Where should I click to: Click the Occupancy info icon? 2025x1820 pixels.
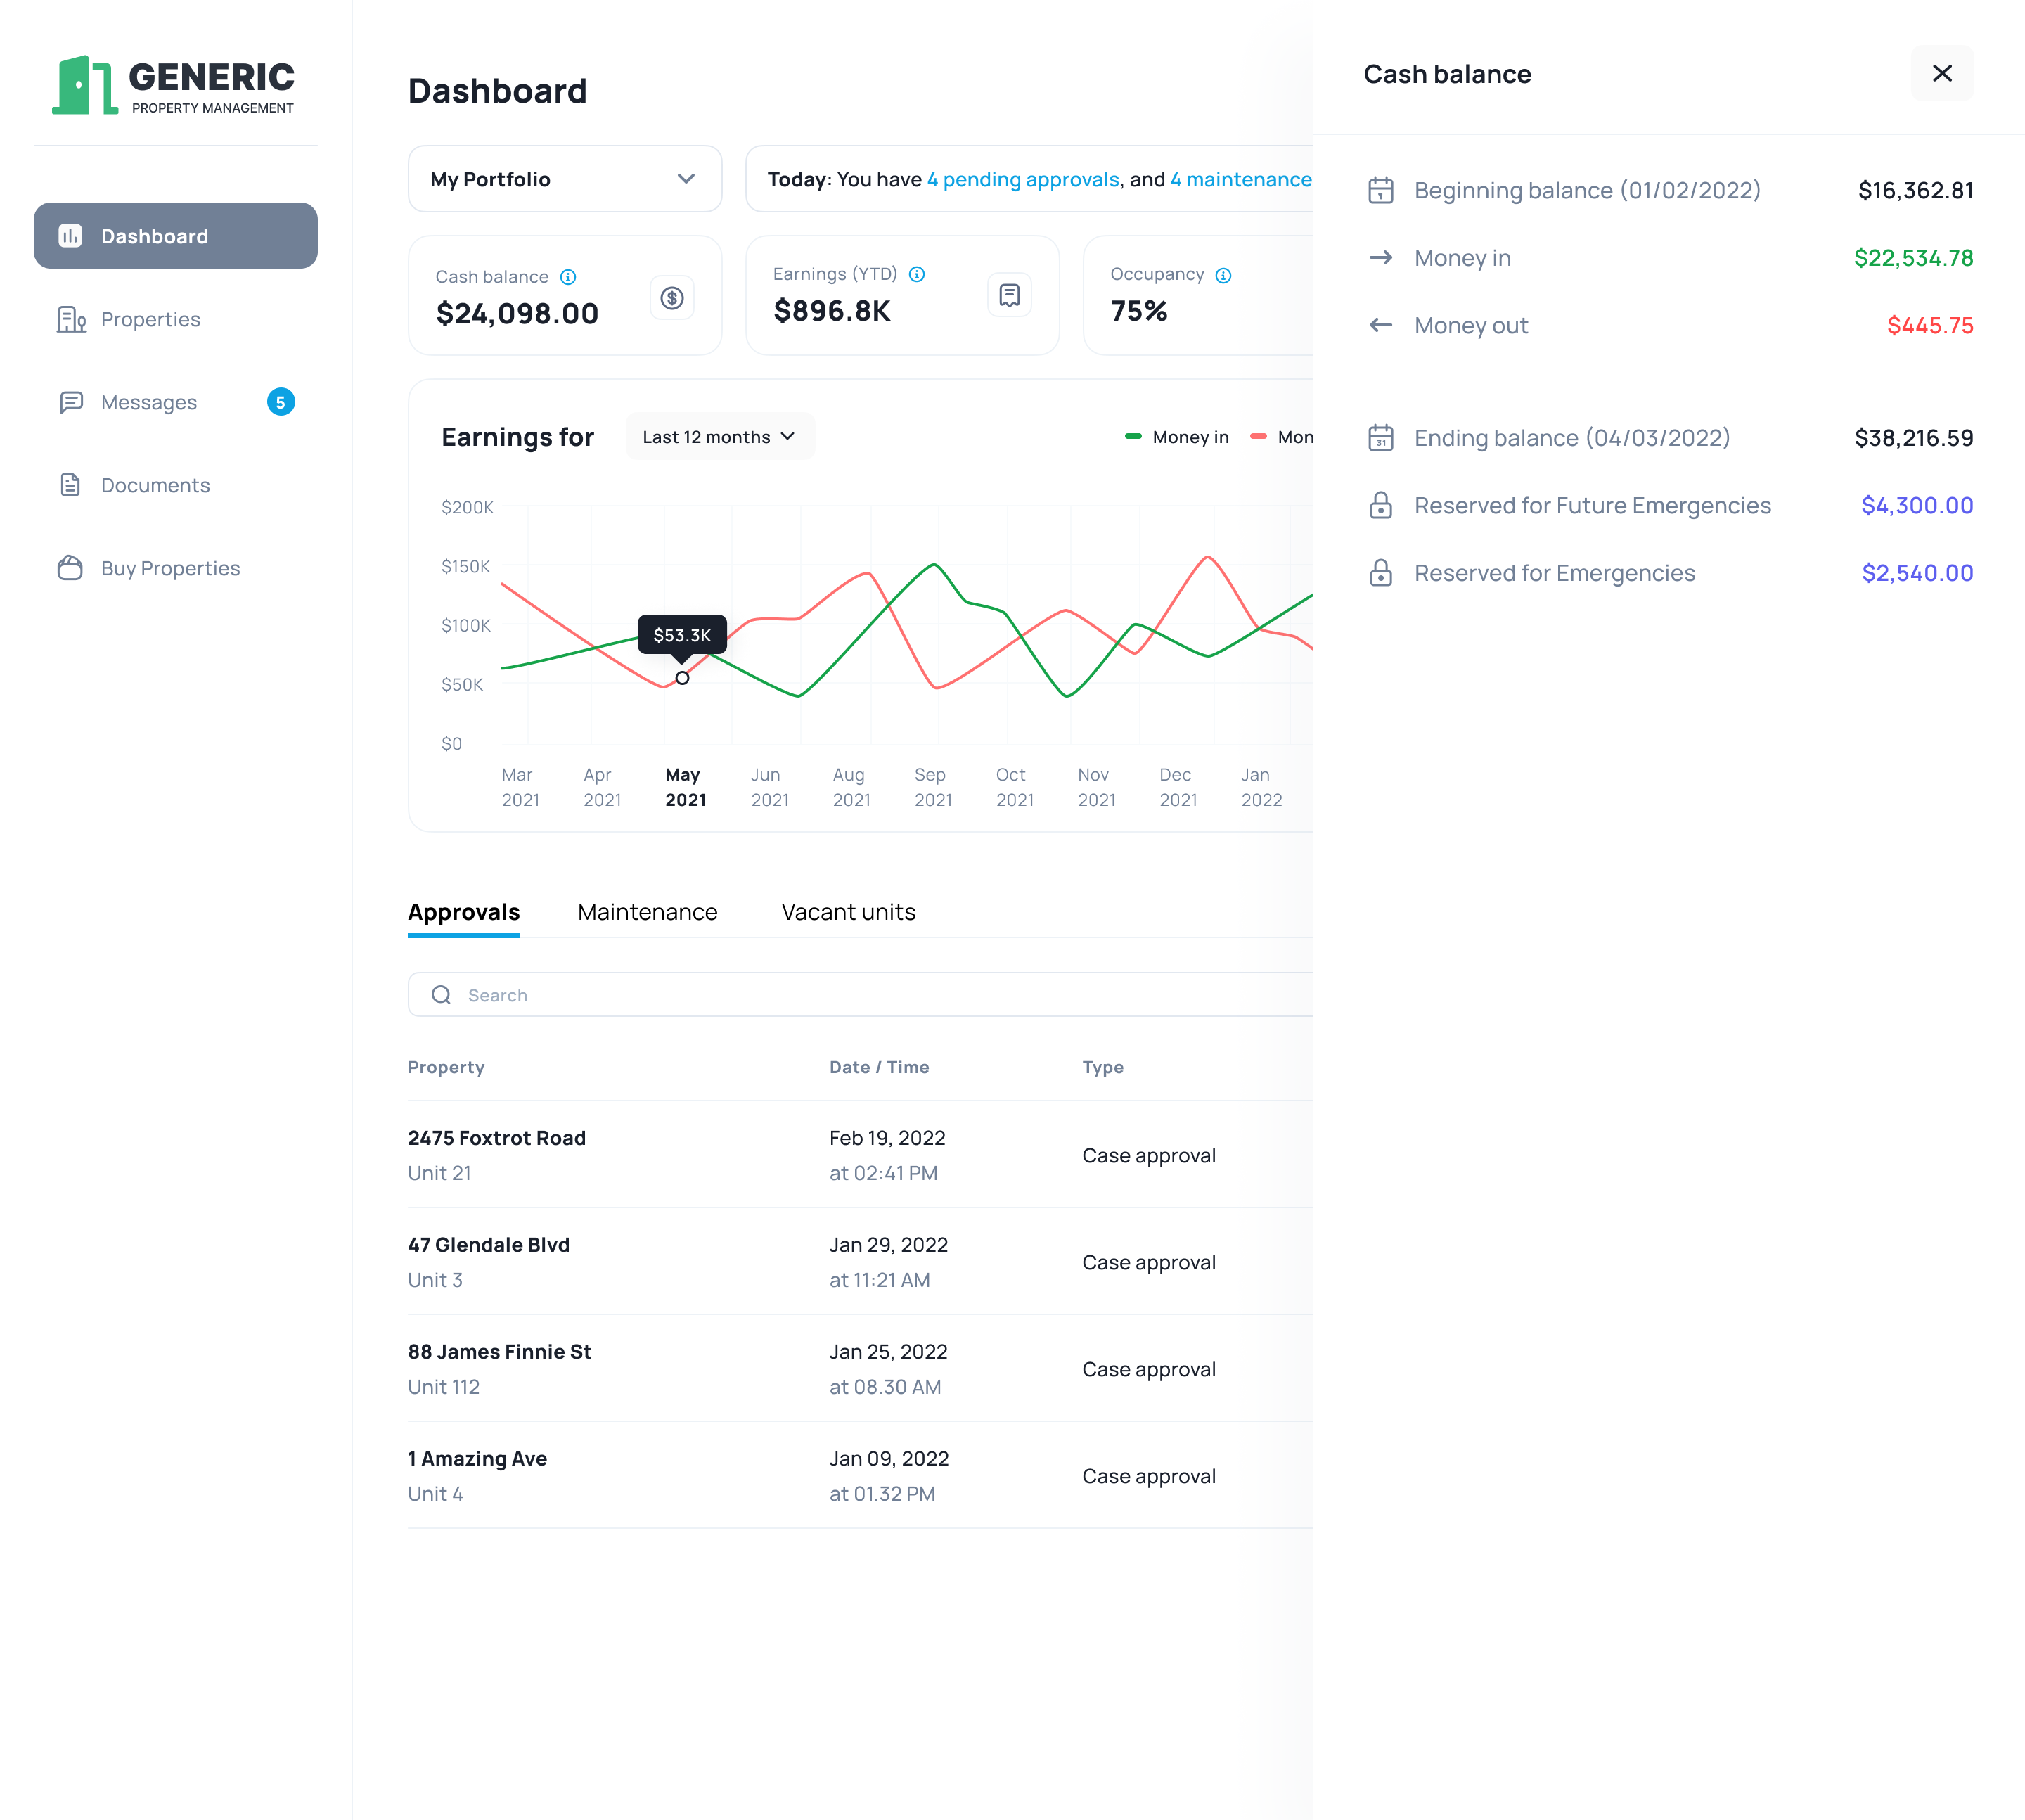[1223, 275]
